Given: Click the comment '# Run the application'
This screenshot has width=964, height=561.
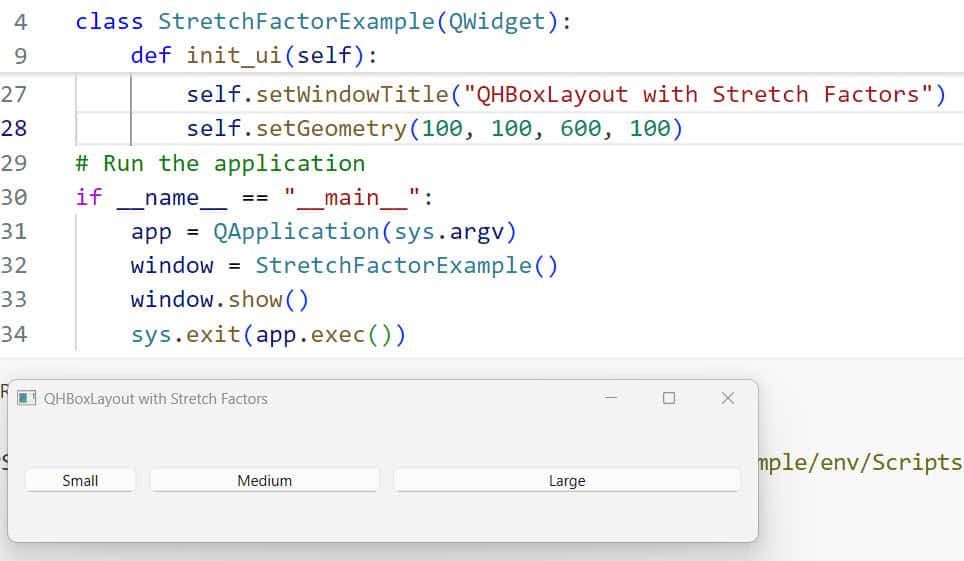Looking at the screenshot, I should [x=220, y=164].
